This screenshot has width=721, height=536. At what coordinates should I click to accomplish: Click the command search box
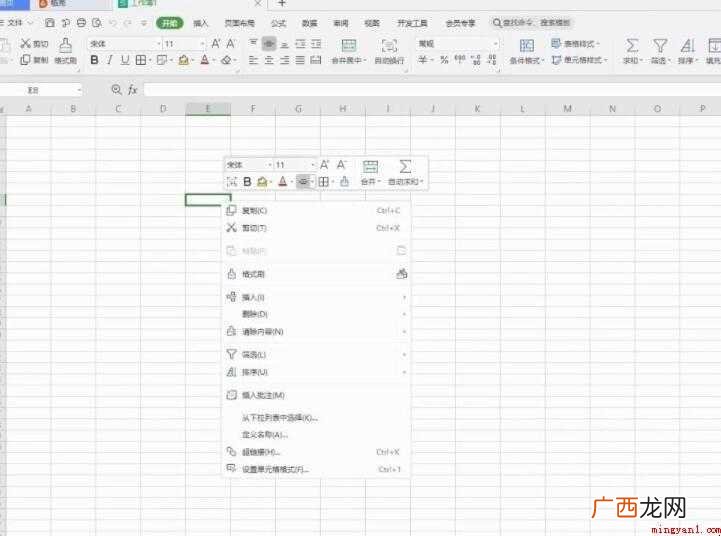[532, 23]
